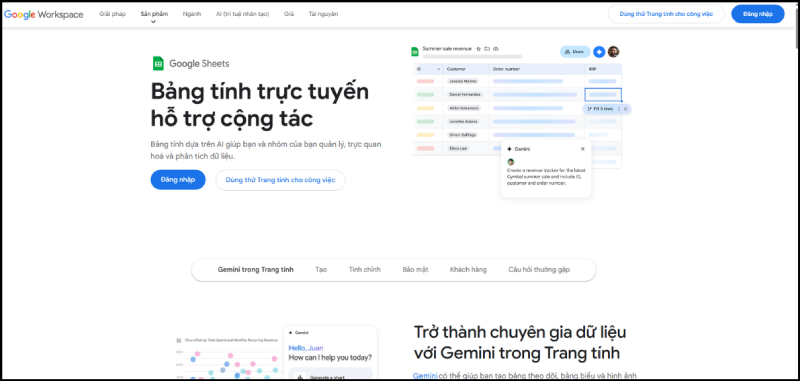Click the Google Sheets product name text

click(199, 64)
